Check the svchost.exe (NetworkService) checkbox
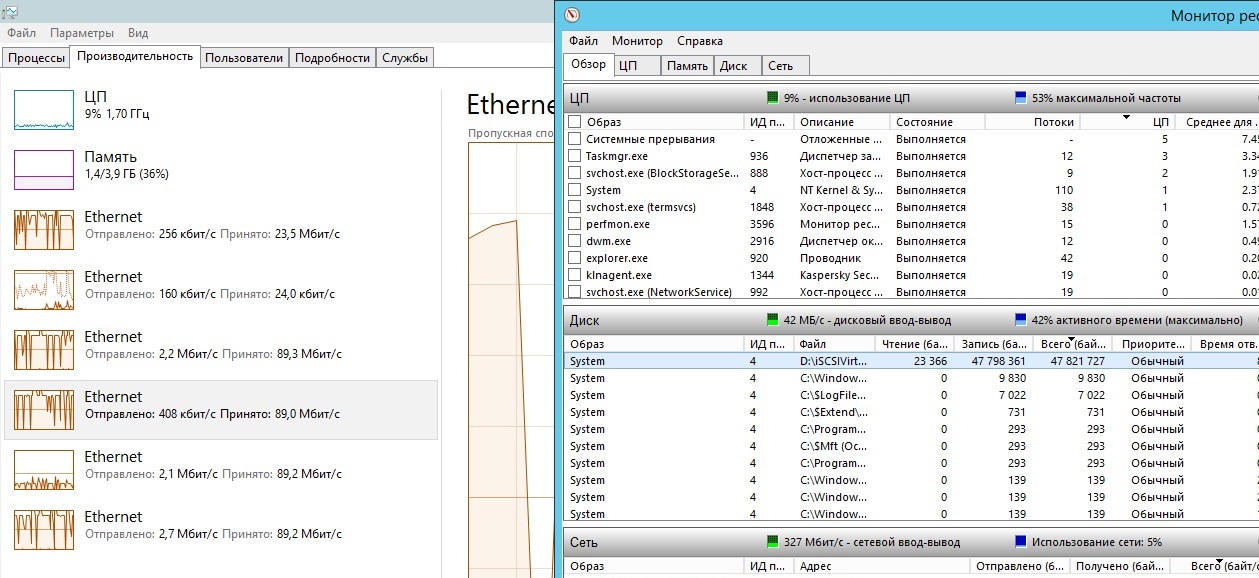This screenshot has height=578, width=1259. point(574,292)
